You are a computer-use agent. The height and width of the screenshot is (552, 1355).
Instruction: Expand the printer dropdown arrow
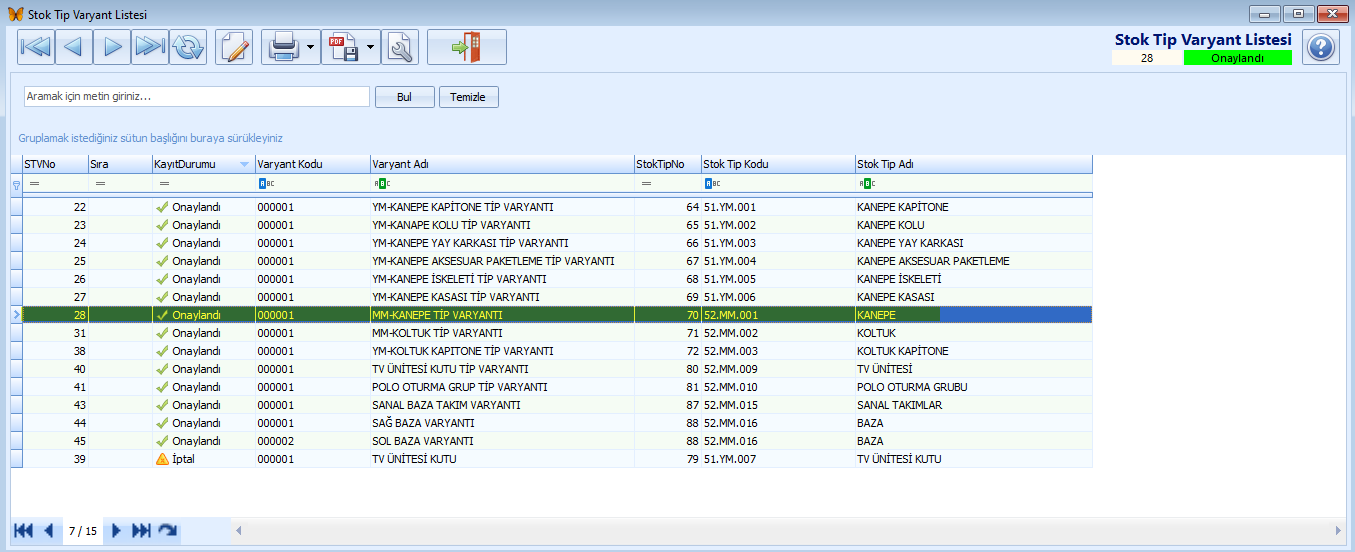coord(311,47)
